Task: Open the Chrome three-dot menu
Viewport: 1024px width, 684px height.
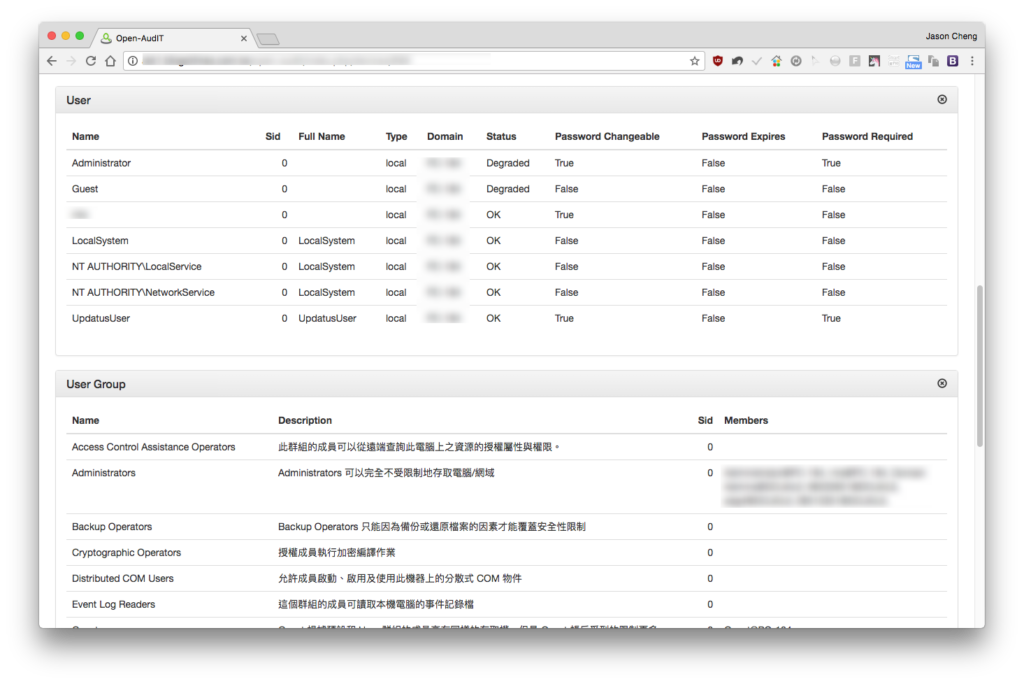Action: point(972,61)
